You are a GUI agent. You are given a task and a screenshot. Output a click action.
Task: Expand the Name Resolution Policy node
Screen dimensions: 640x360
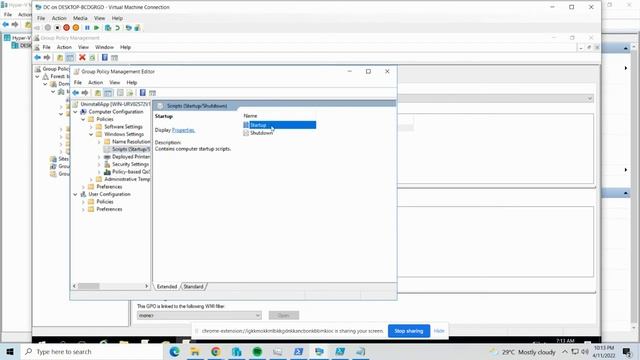click(99, 142)
